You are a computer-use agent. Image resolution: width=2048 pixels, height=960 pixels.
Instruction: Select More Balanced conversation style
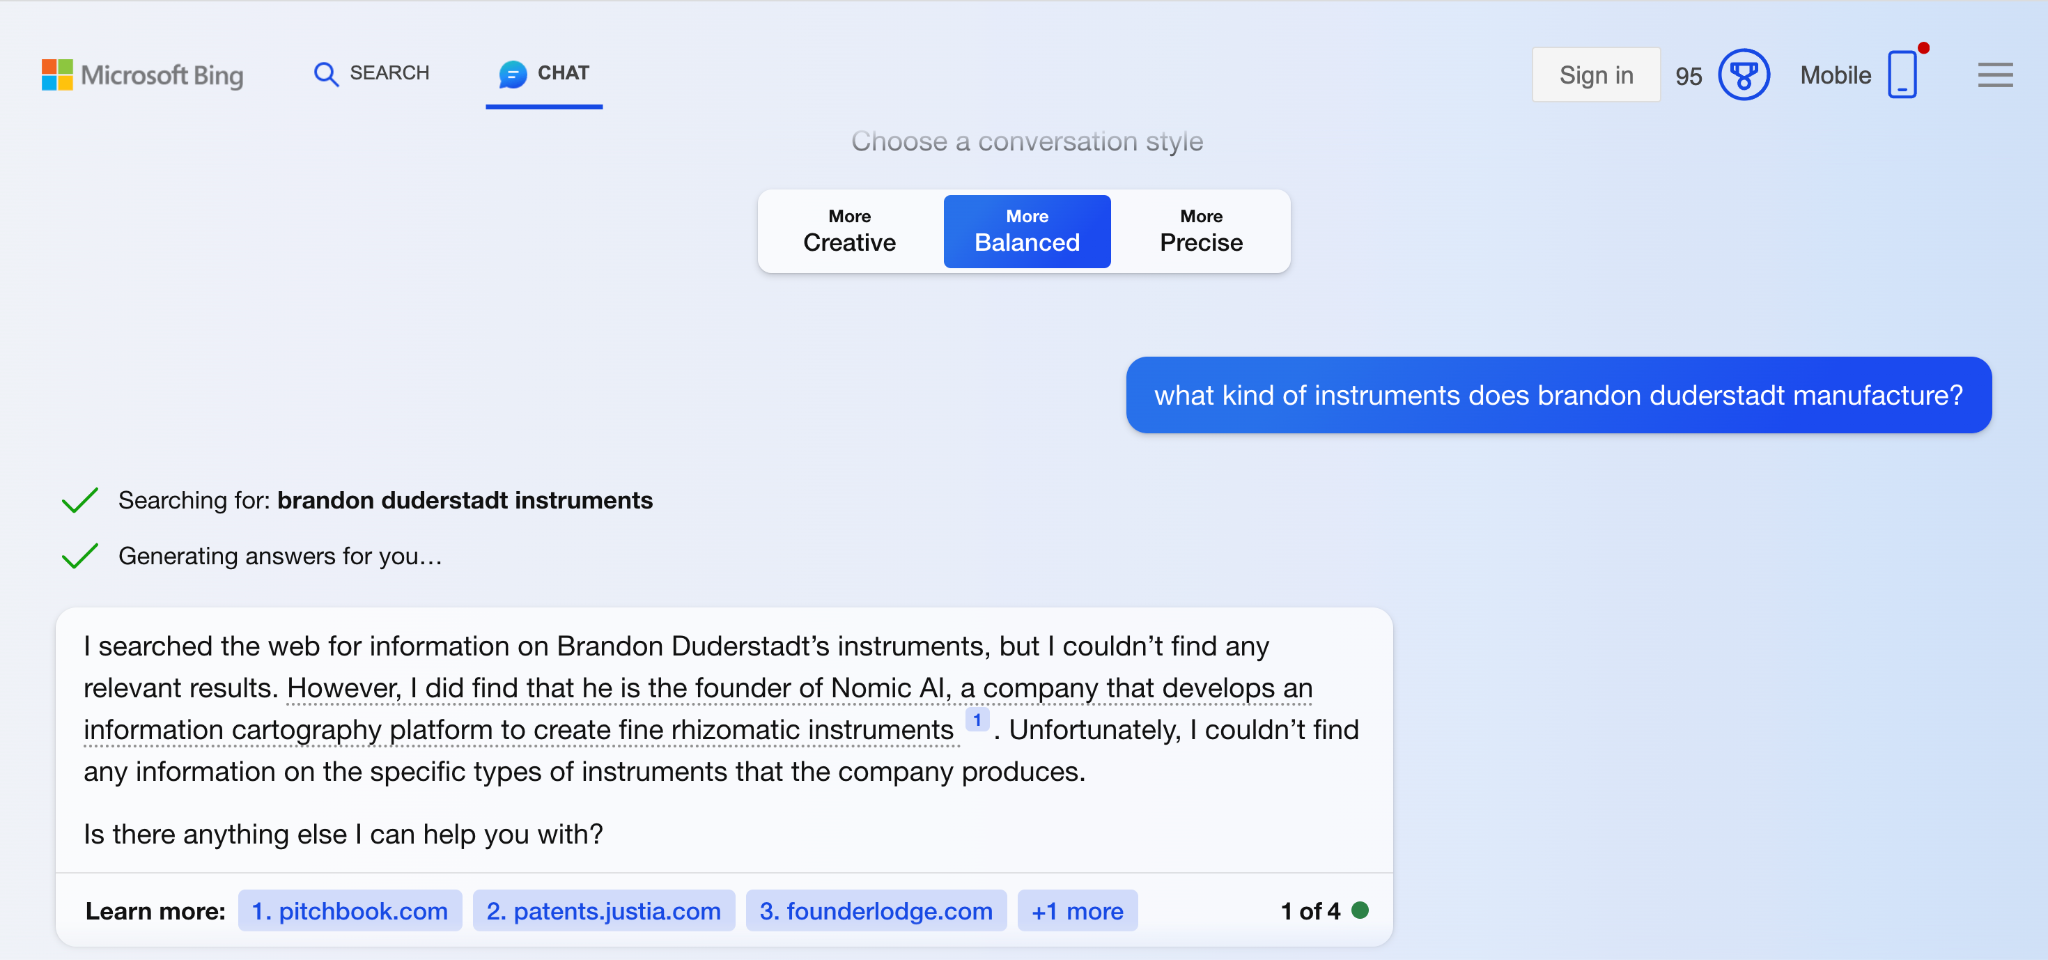tap(1027, 231)
